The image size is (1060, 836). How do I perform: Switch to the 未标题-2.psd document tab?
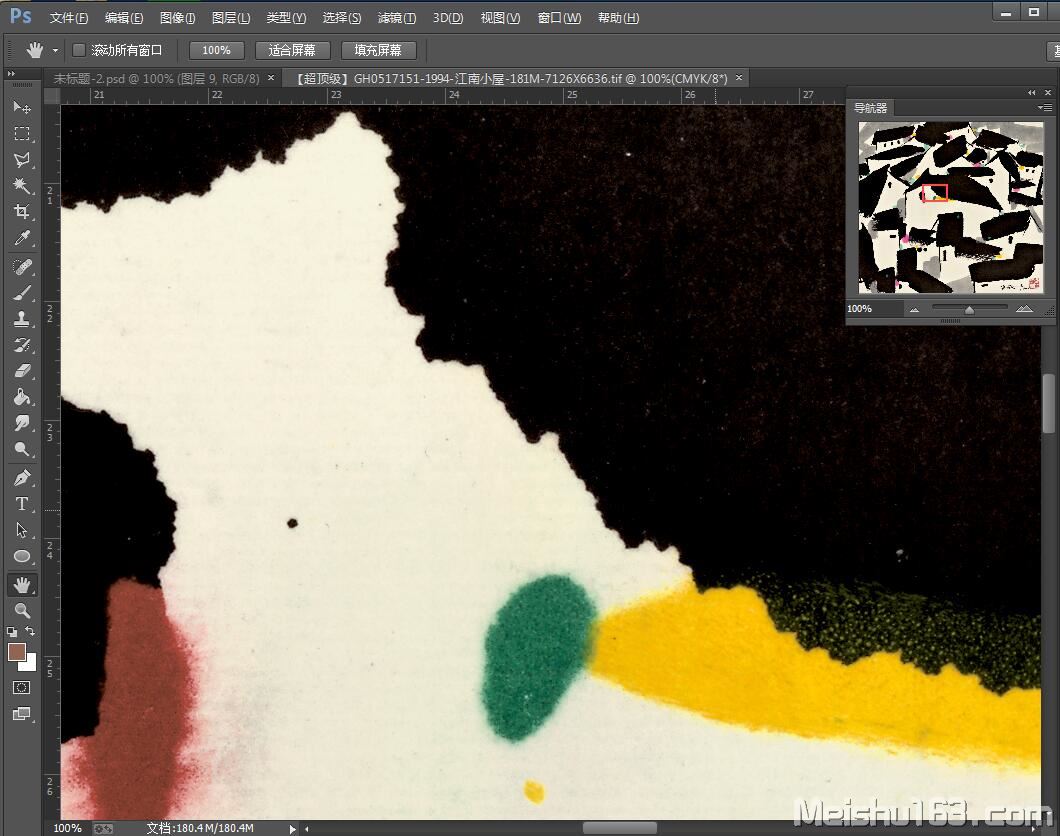(x=156, y=79)
